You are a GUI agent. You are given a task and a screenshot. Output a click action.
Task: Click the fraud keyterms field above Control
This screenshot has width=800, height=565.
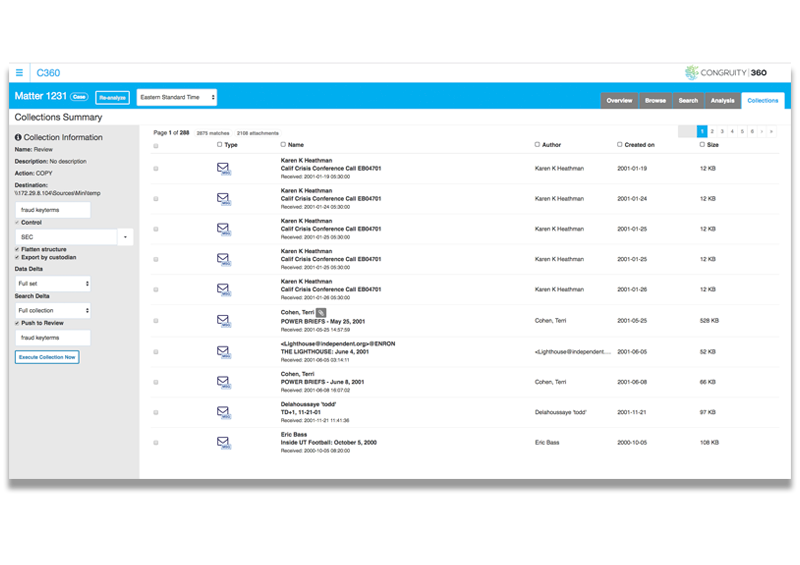pos(53,210)
